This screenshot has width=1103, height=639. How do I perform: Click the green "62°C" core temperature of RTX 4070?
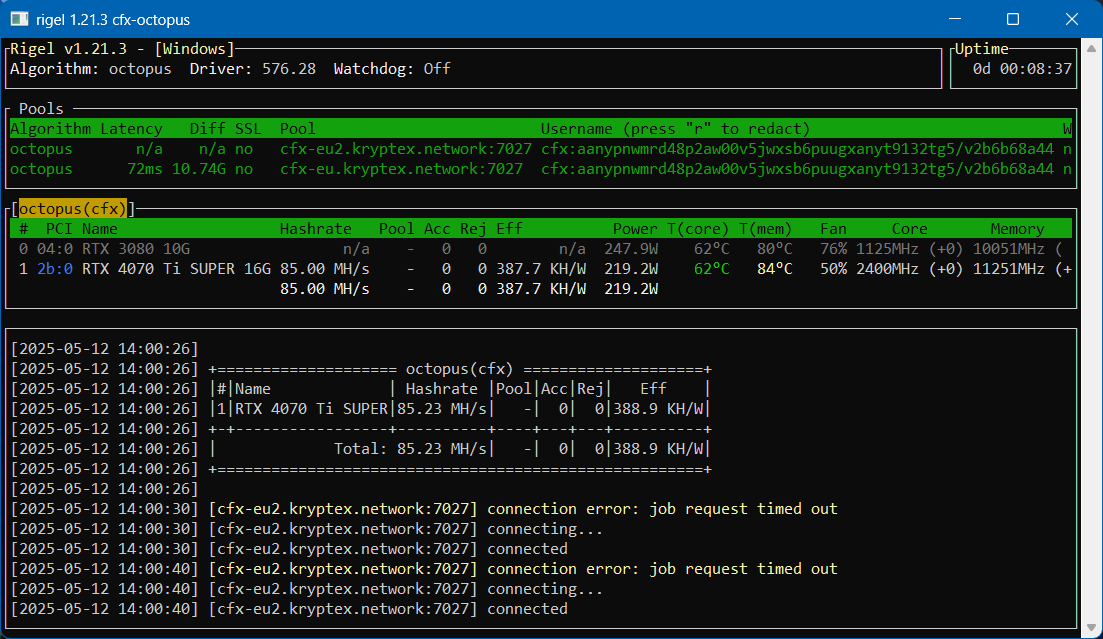[x=711, y=269]
